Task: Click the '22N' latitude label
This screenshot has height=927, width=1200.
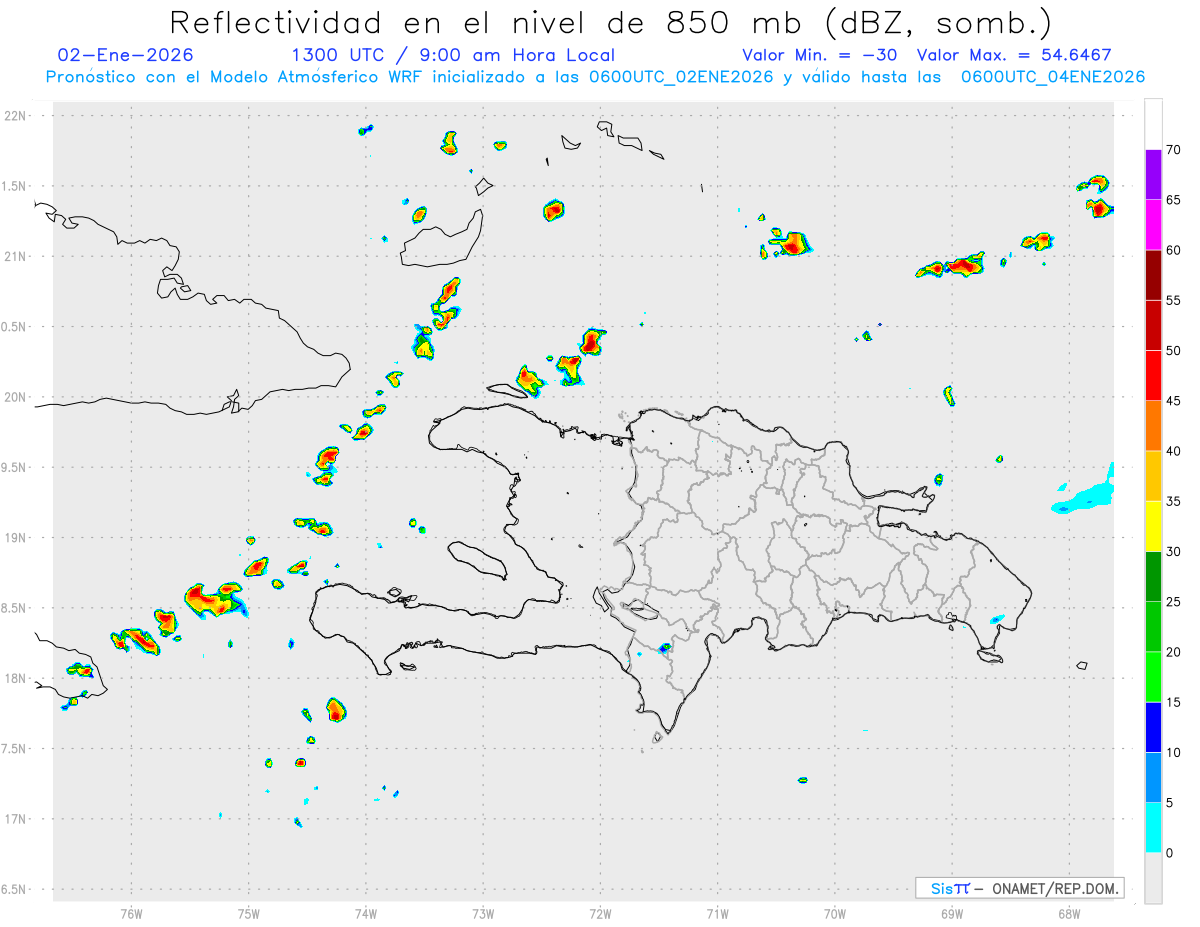Action: pyautogui.click(x=17, y=115)
